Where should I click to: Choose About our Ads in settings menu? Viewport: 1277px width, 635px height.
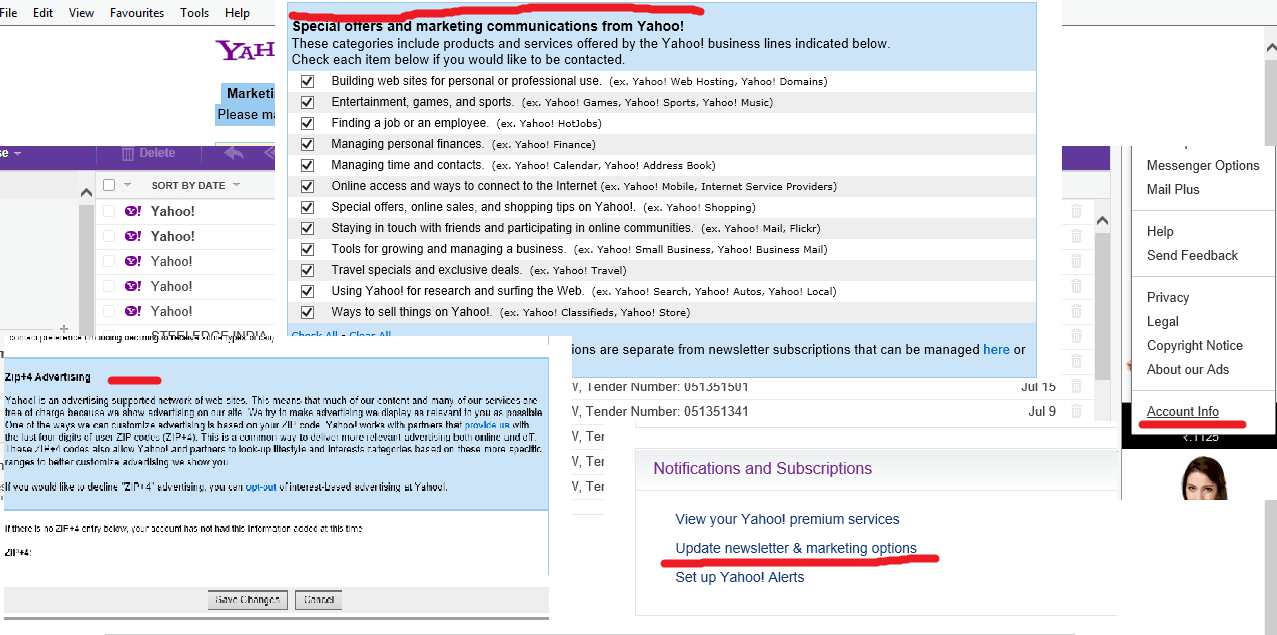click(x=1188, y=369)
